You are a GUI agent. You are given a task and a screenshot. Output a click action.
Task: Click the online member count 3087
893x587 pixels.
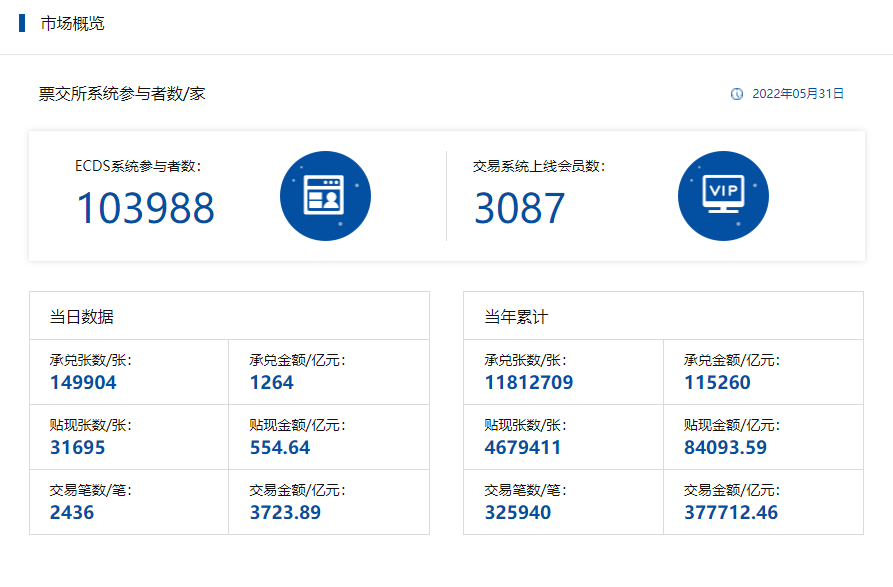tap(519, 208)
